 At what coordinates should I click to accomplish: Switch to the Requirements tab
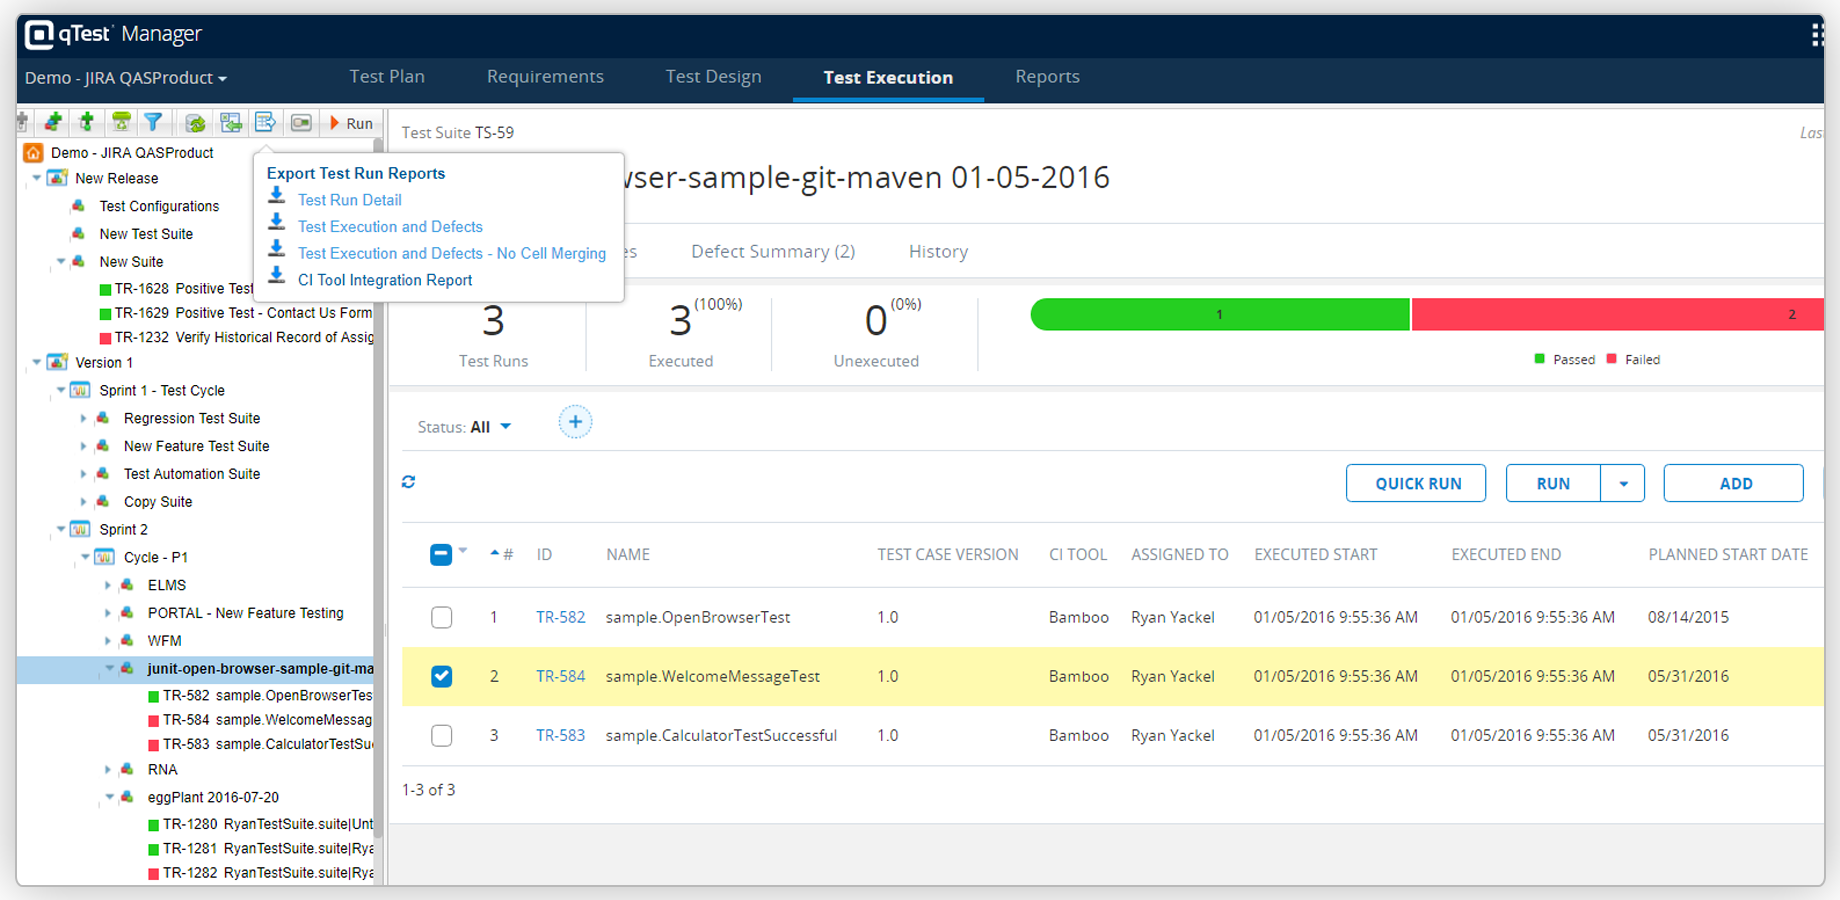pos(545,77)
